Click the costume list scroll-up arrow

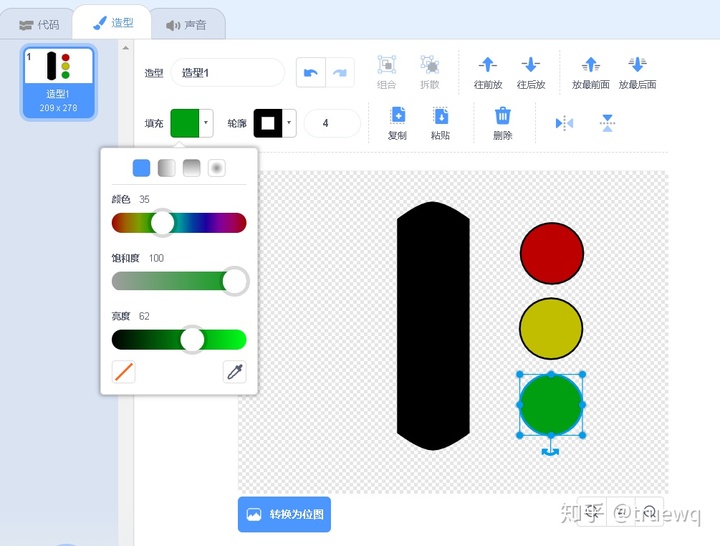(x=125, y=48)
